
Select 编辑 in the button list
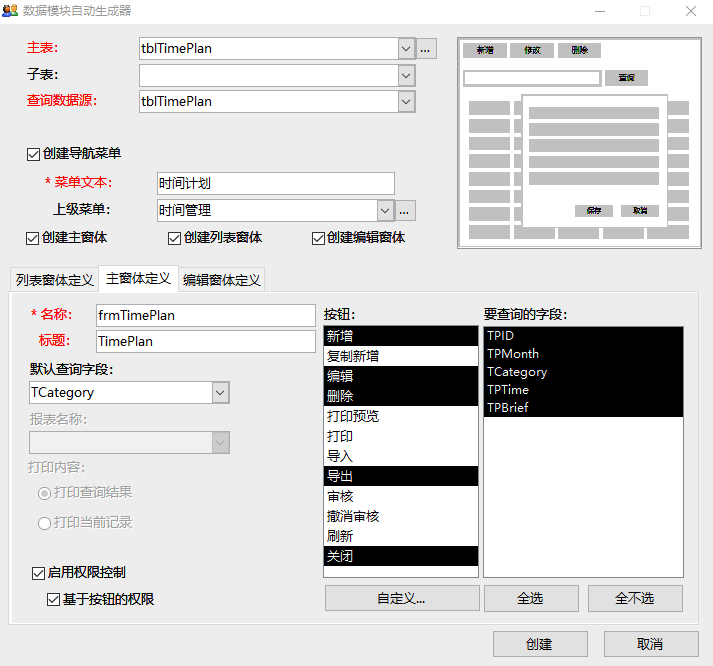pyautogui.click(x=401, y=376)
